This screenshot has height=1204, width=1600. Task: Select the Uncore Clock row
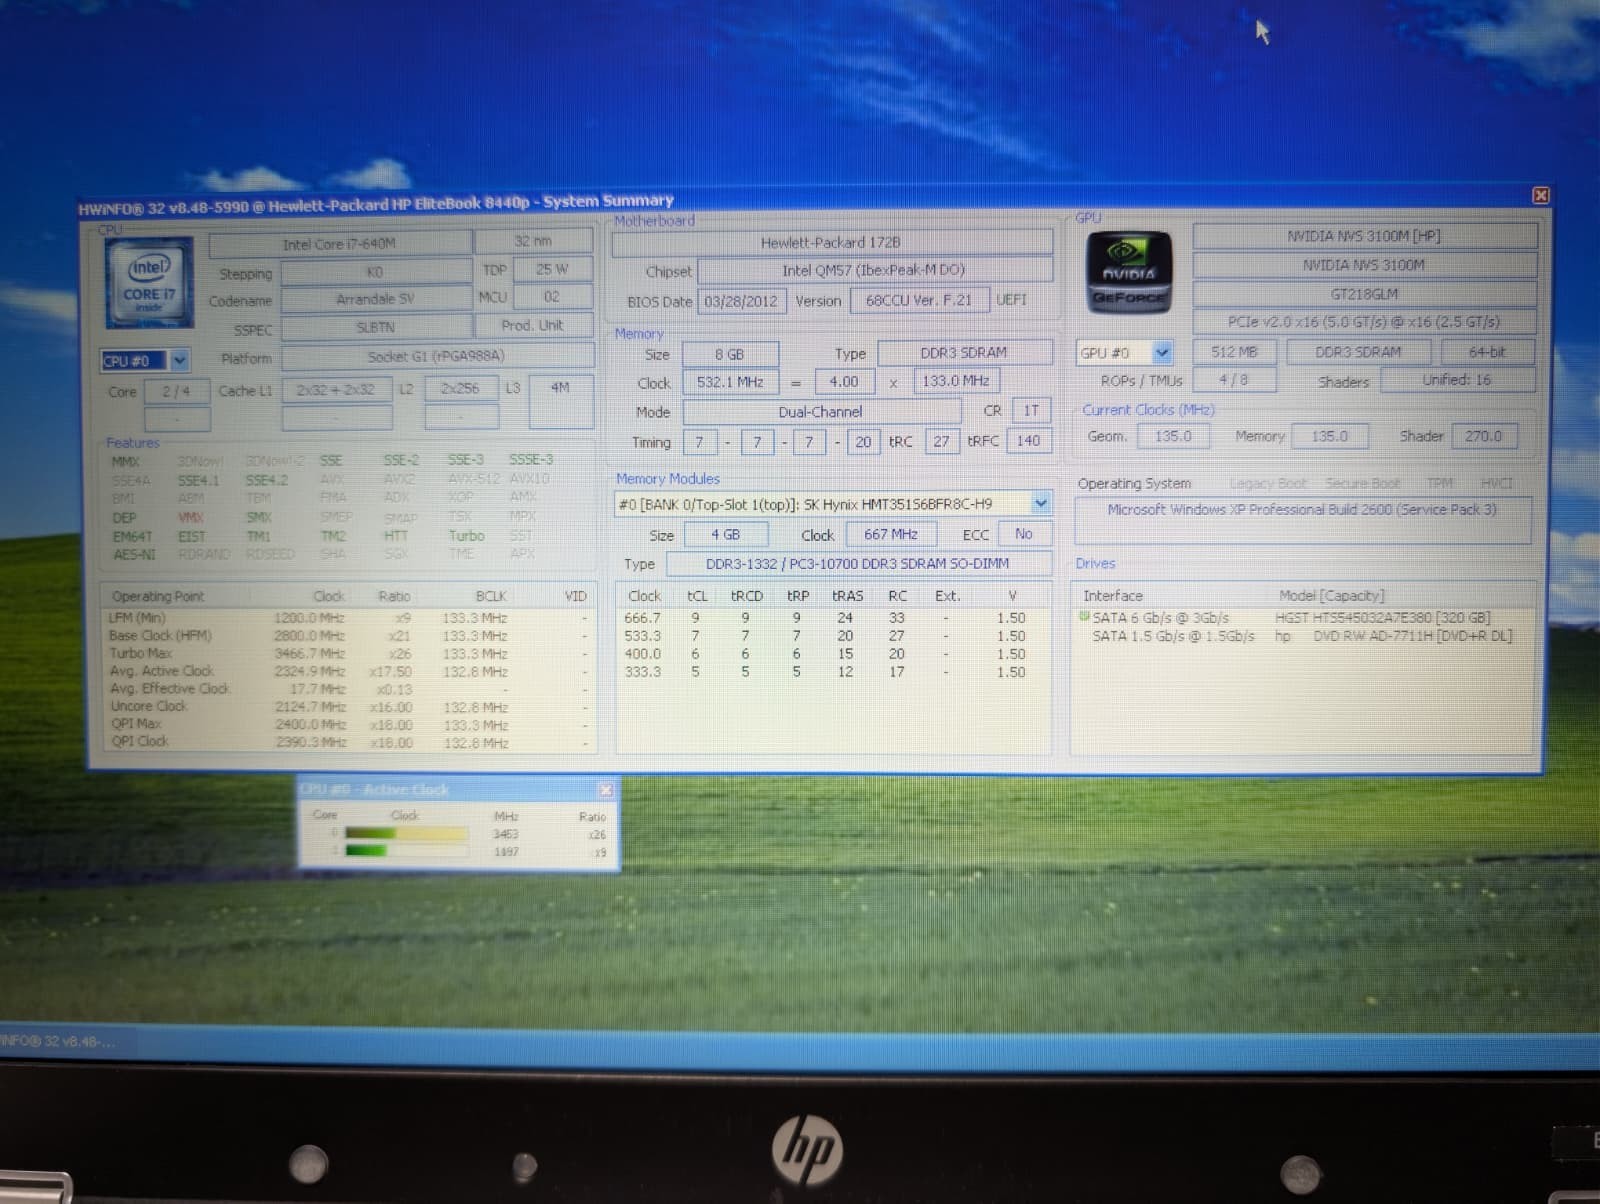(348, 706)
